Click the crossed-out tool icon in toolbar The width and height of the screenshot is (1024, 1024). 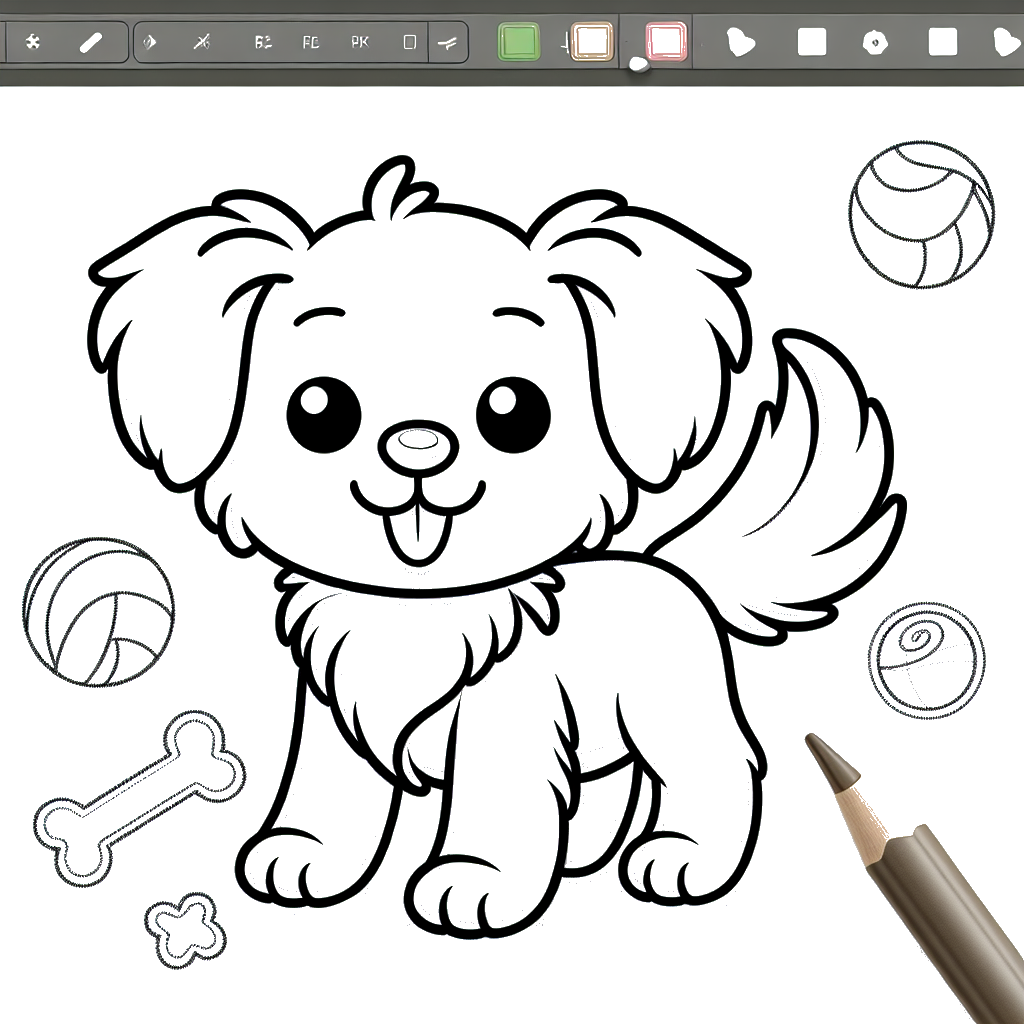tap(203, 43)
